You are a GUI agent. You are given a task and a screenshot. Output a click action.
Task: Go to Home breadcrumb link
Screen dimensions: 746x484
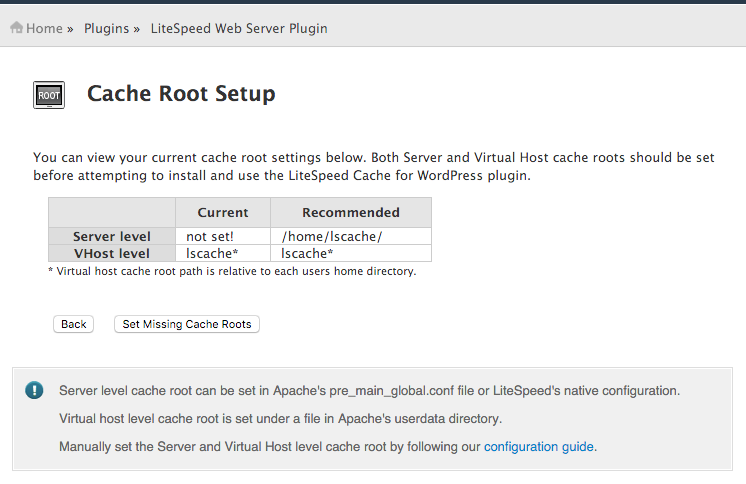pyautogui.click(x=44, y=29)
